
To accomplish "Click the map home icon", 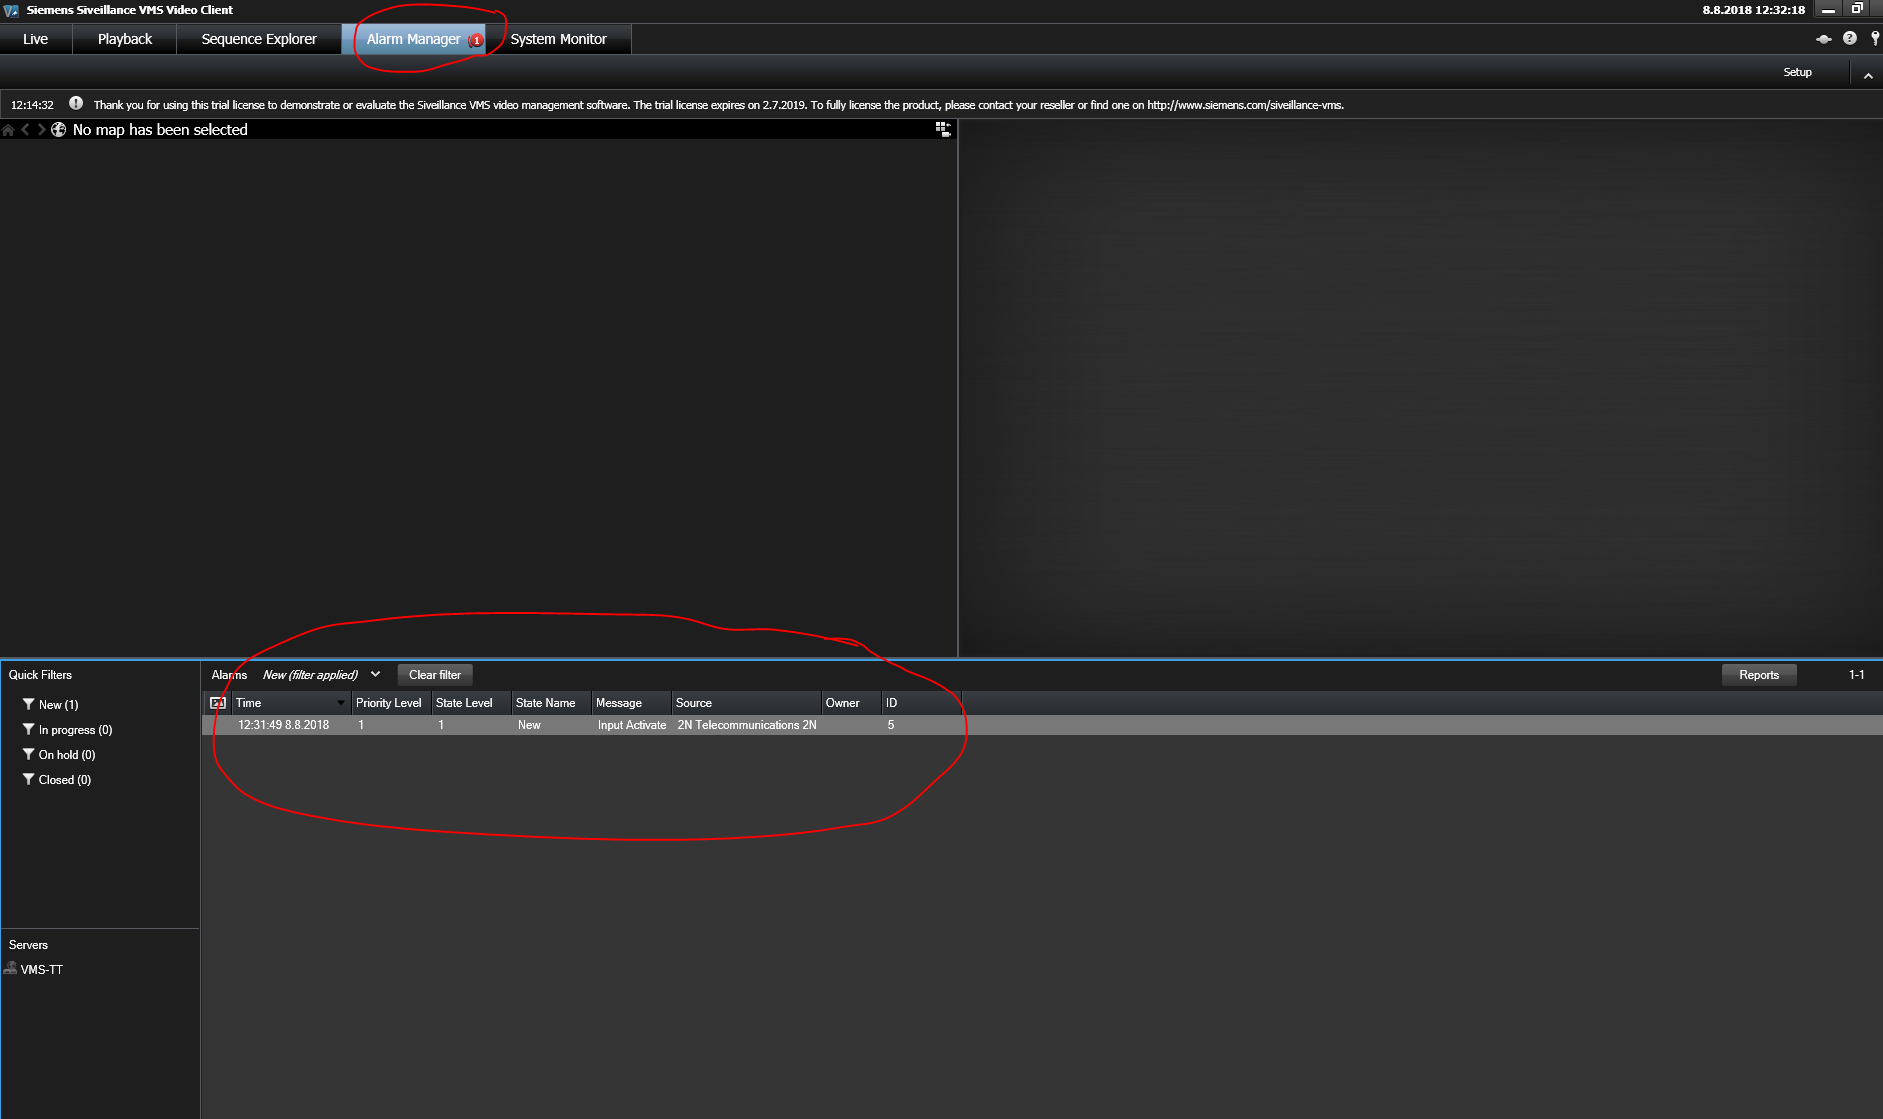I will (8, 130).
